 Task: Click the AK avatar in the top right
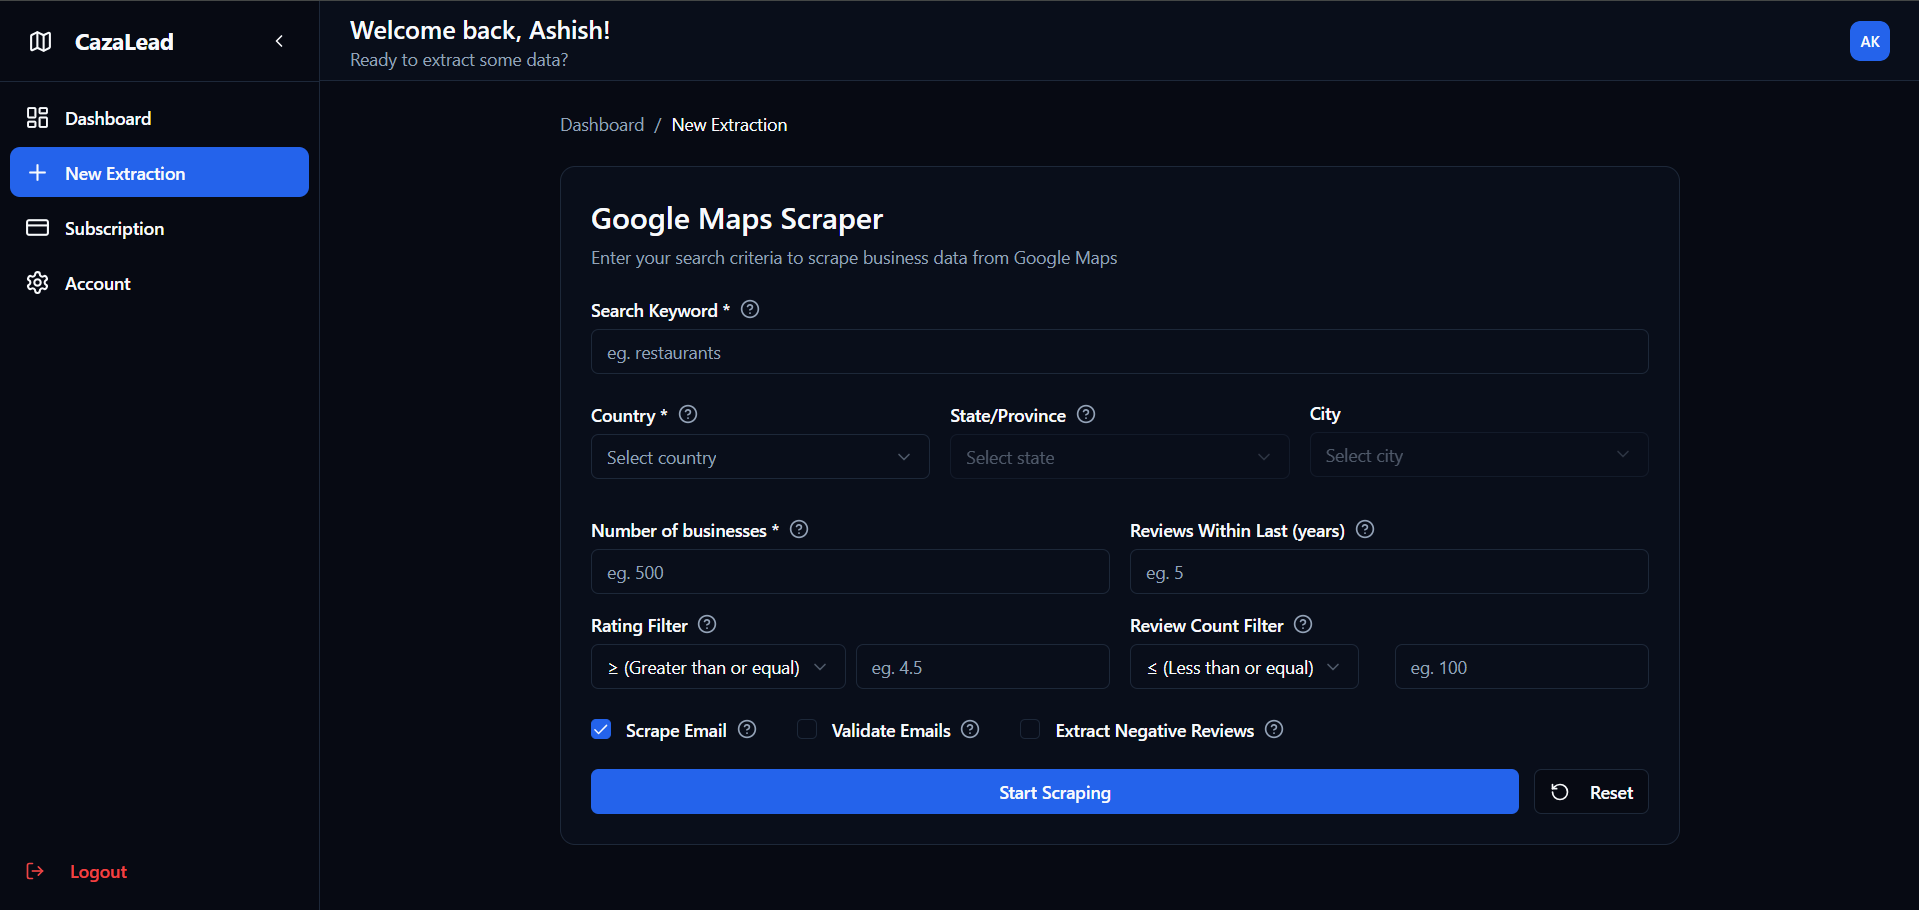tap(1868, 41)
